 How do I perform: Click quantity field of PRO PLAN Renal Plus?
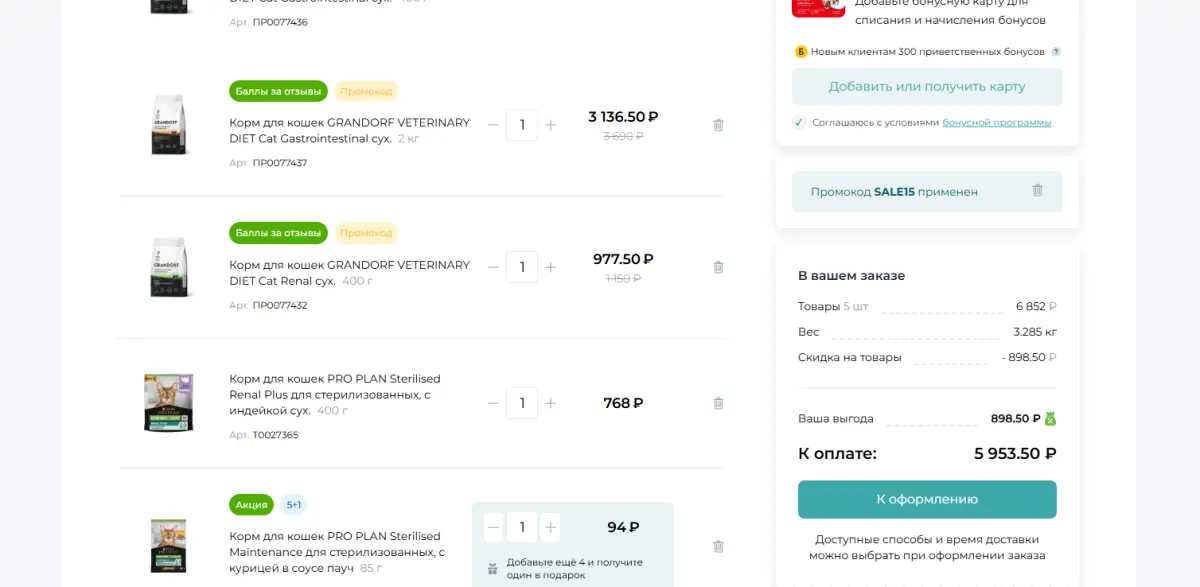tap(522, 403)
